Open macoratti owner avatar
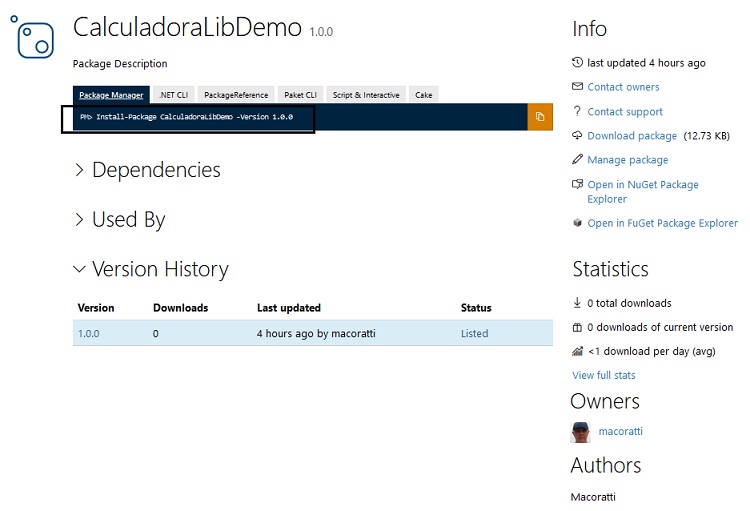 [581, 432]
